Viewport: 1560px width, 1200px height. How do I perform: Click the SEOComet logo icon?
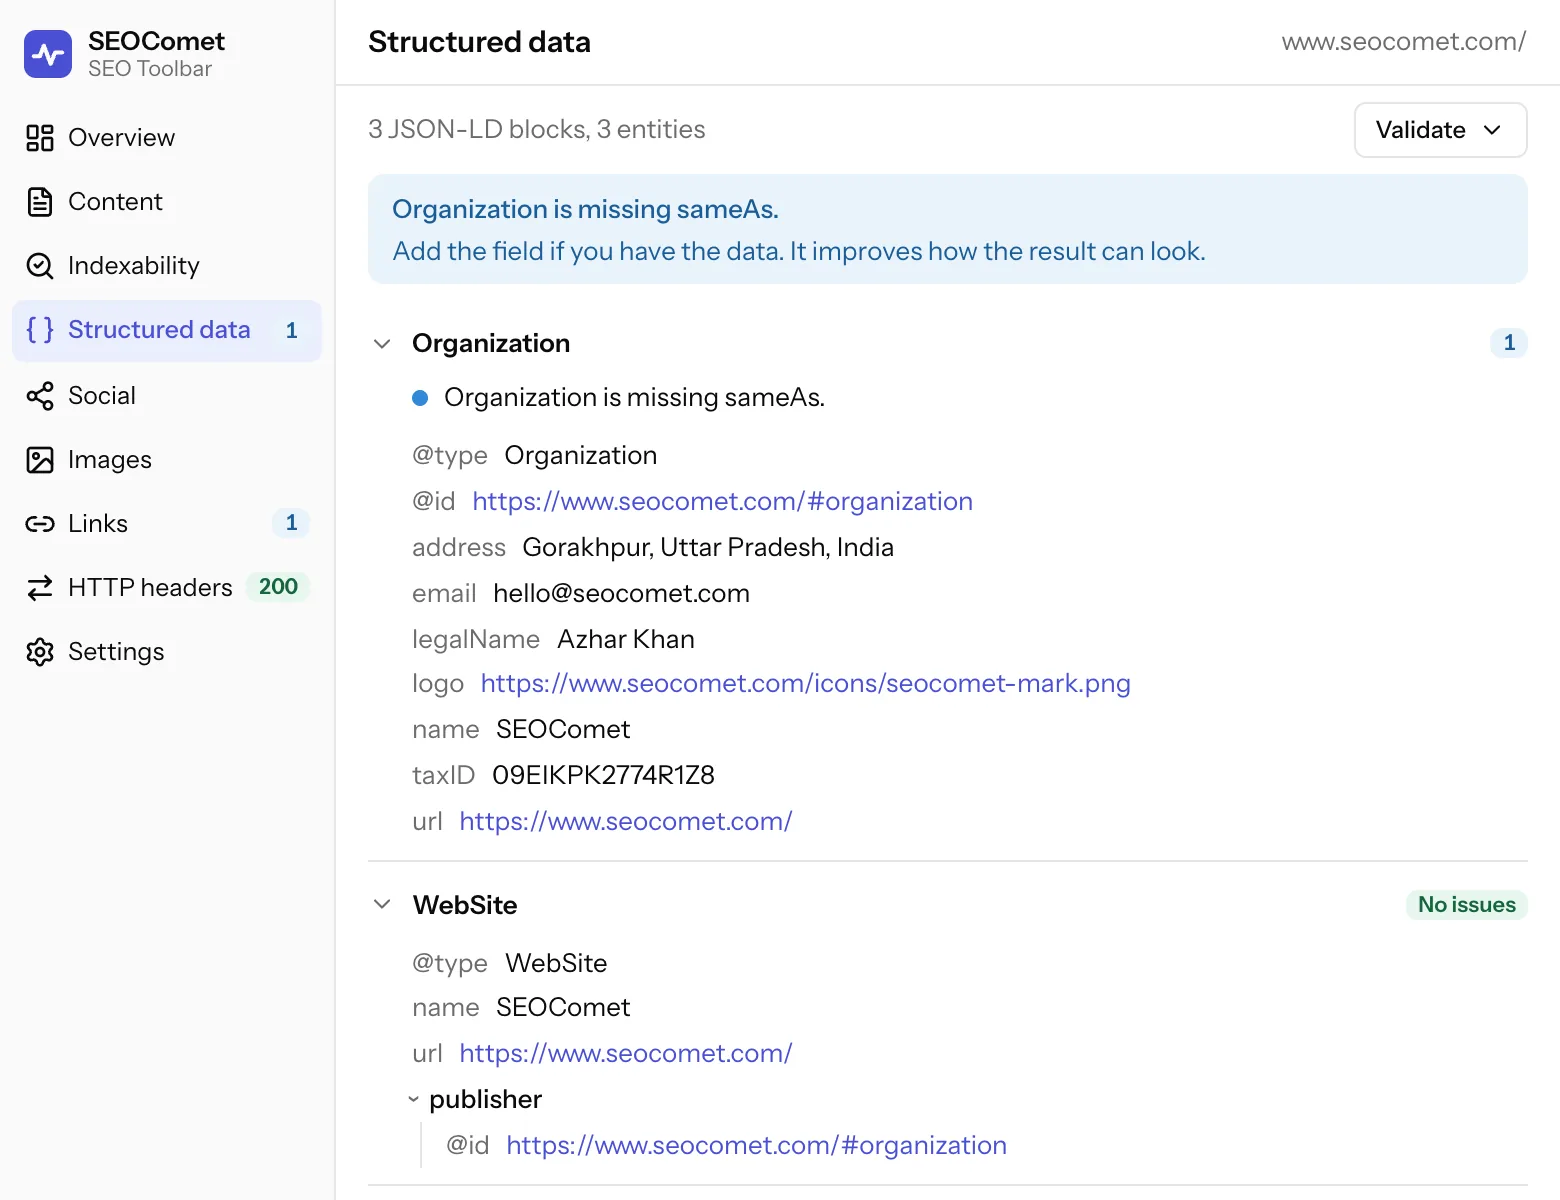(48, 54)
